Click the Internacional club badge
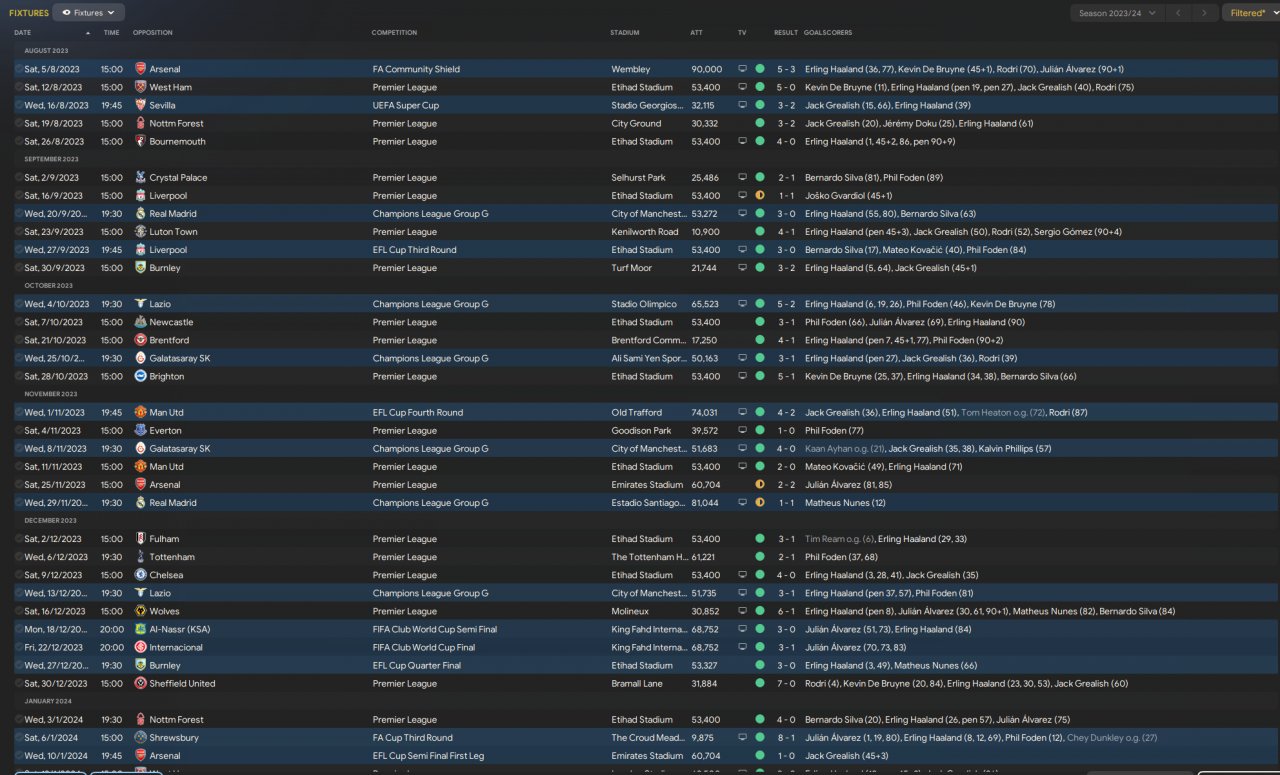Viewport: 1280px width, 775px height. pyautogui.click(x=141, y=647)
